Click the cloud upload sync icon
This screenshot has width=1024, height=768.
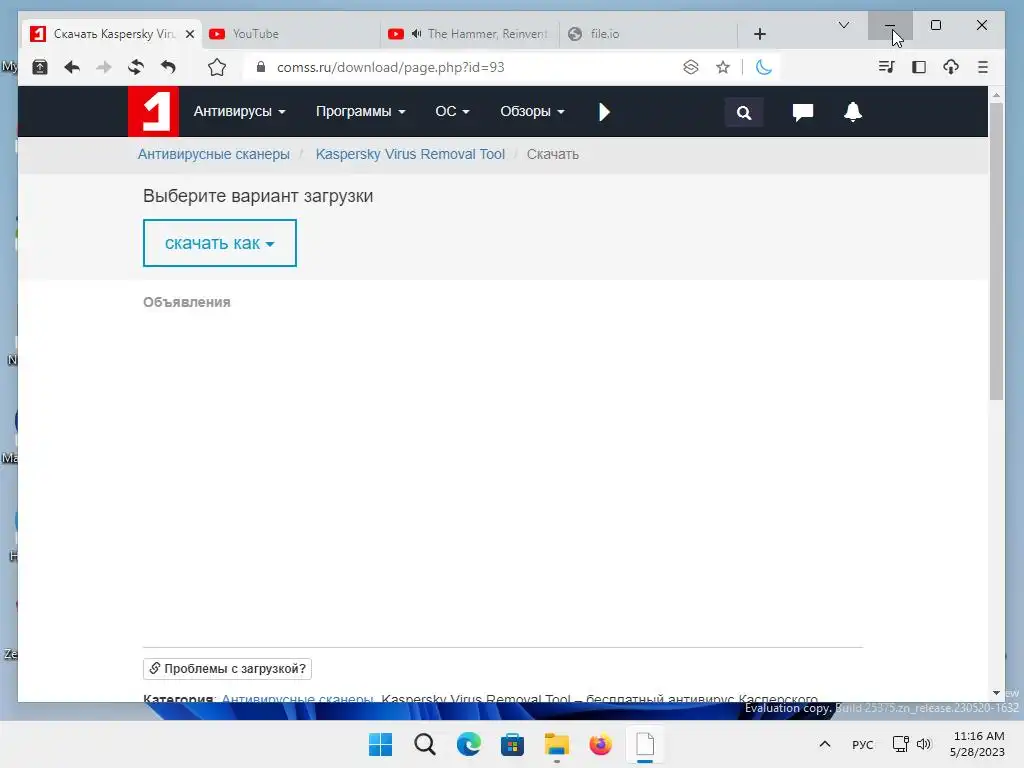(951, 67)
